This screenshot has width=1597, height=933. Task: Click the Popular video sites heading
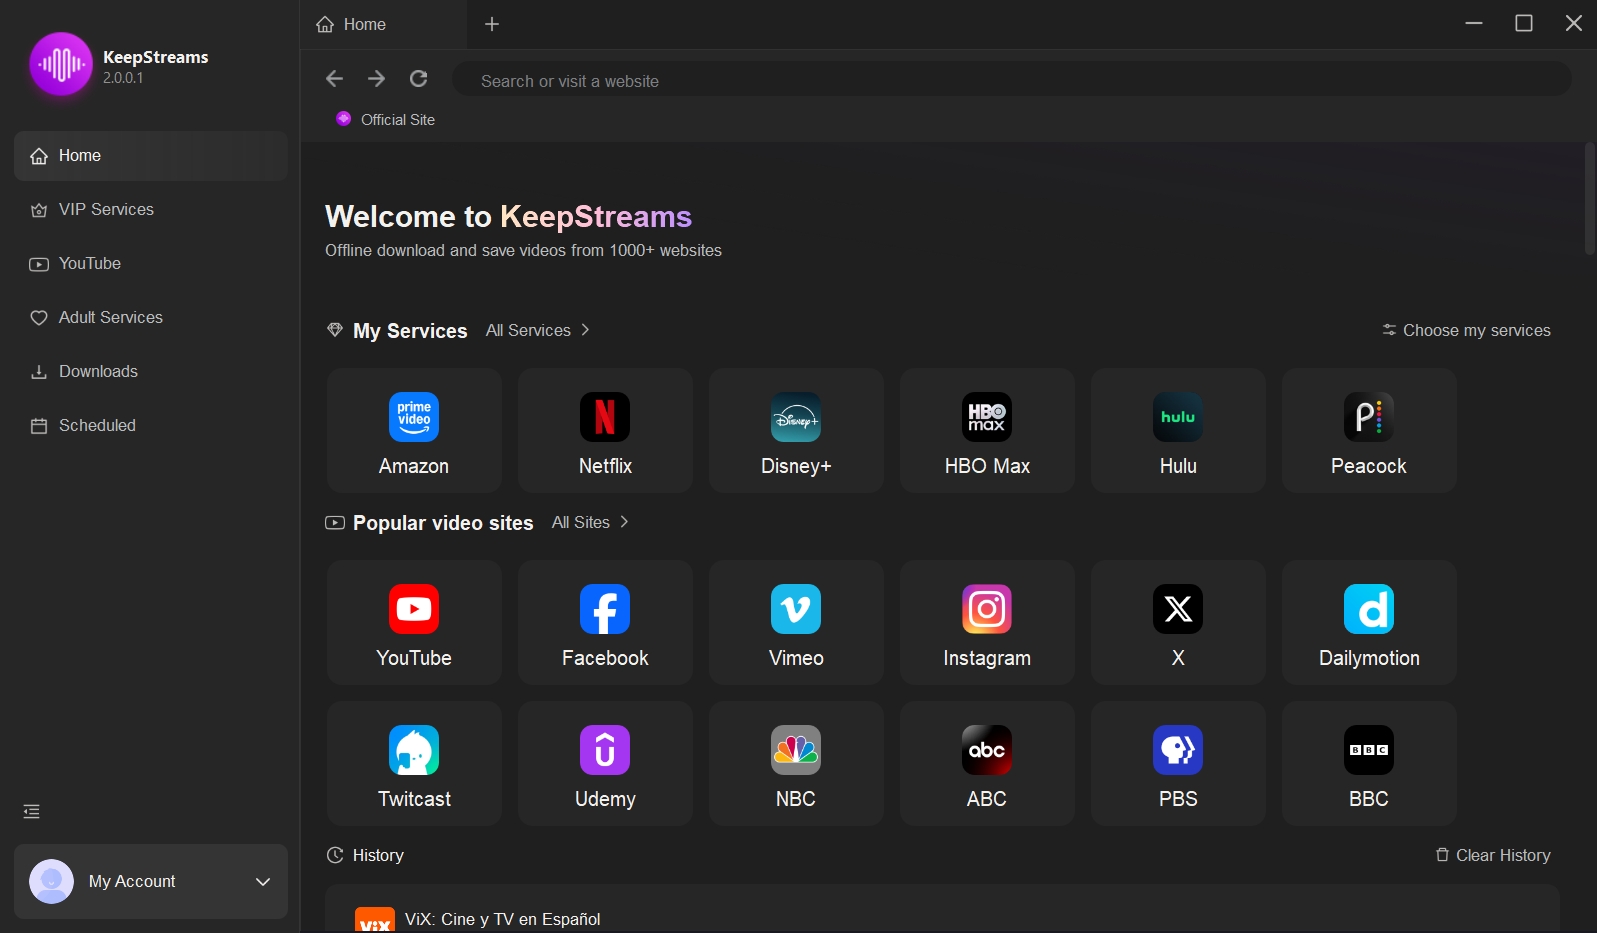coord(443,523)
